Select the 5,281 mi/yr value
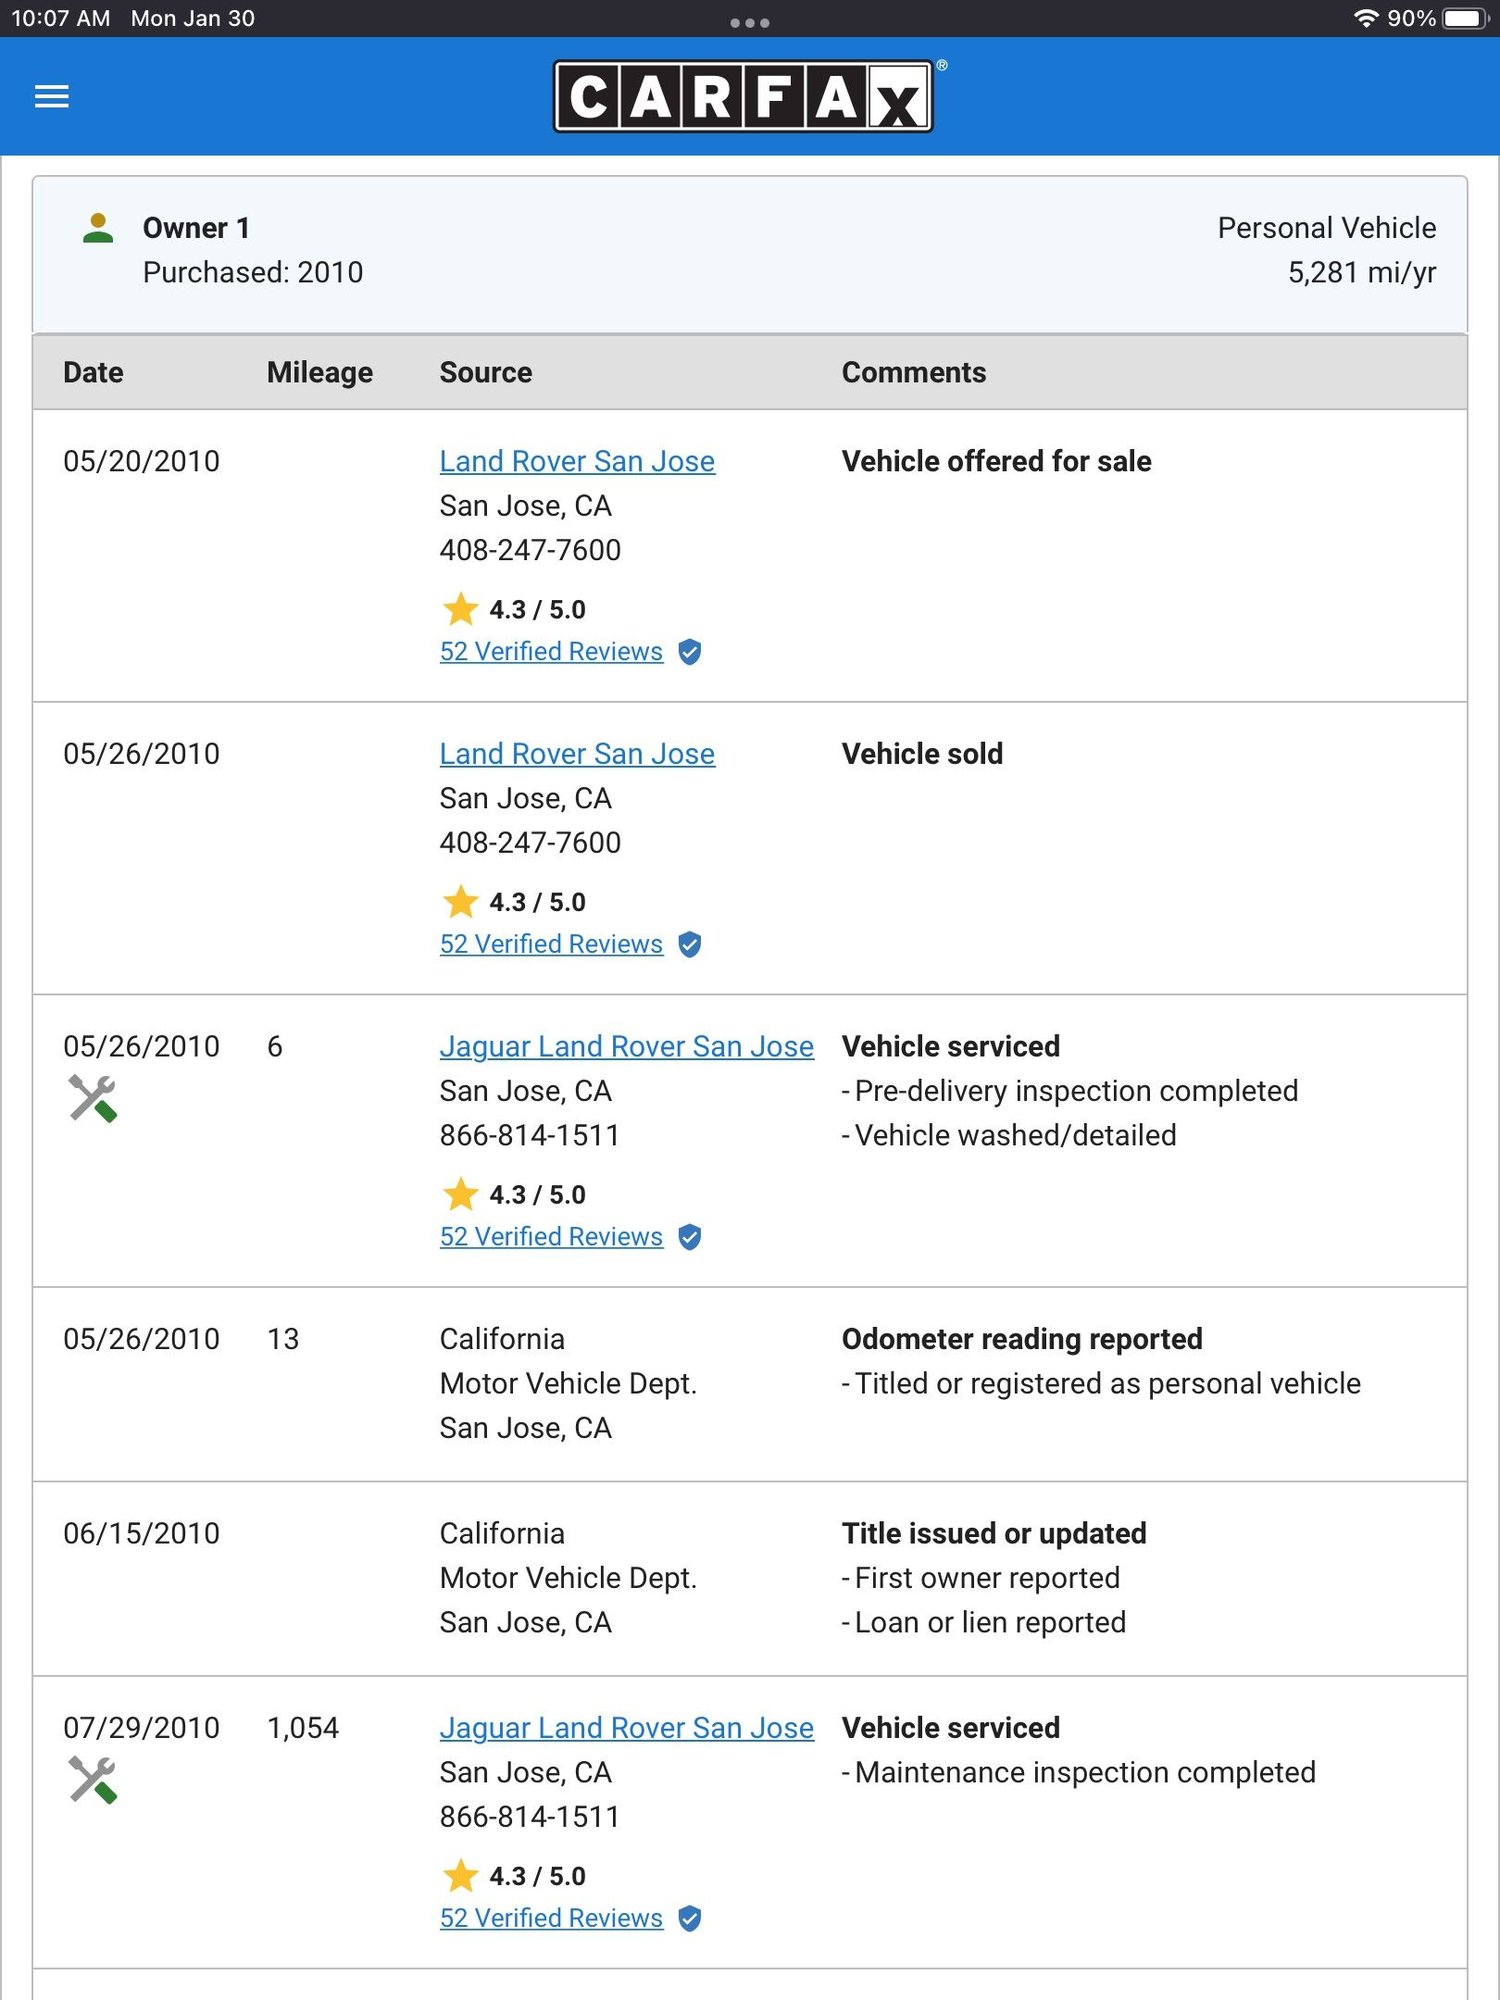 click(1362, 272)
